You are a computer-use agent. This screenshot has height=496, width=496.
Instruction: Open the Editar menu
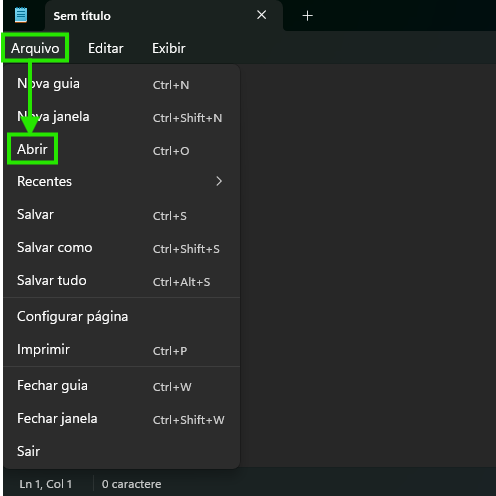(x=106, y=48)
